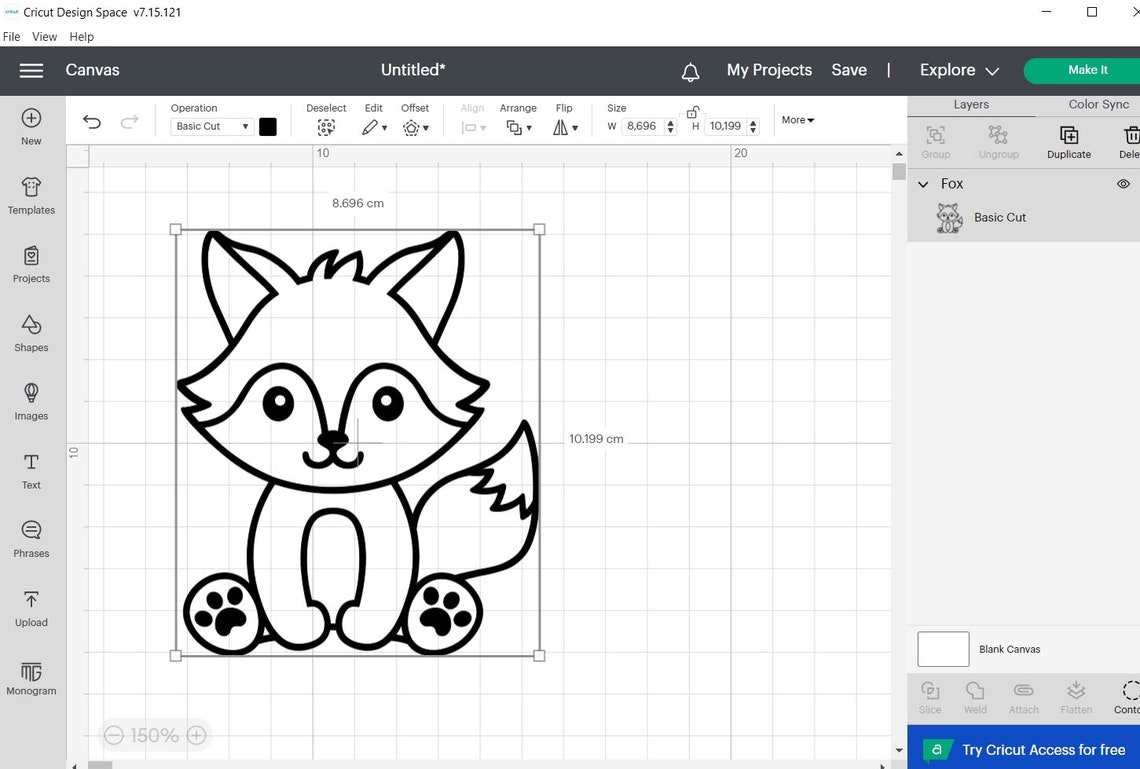
Task: Collapse the Fox layer group
Action: 922,184
